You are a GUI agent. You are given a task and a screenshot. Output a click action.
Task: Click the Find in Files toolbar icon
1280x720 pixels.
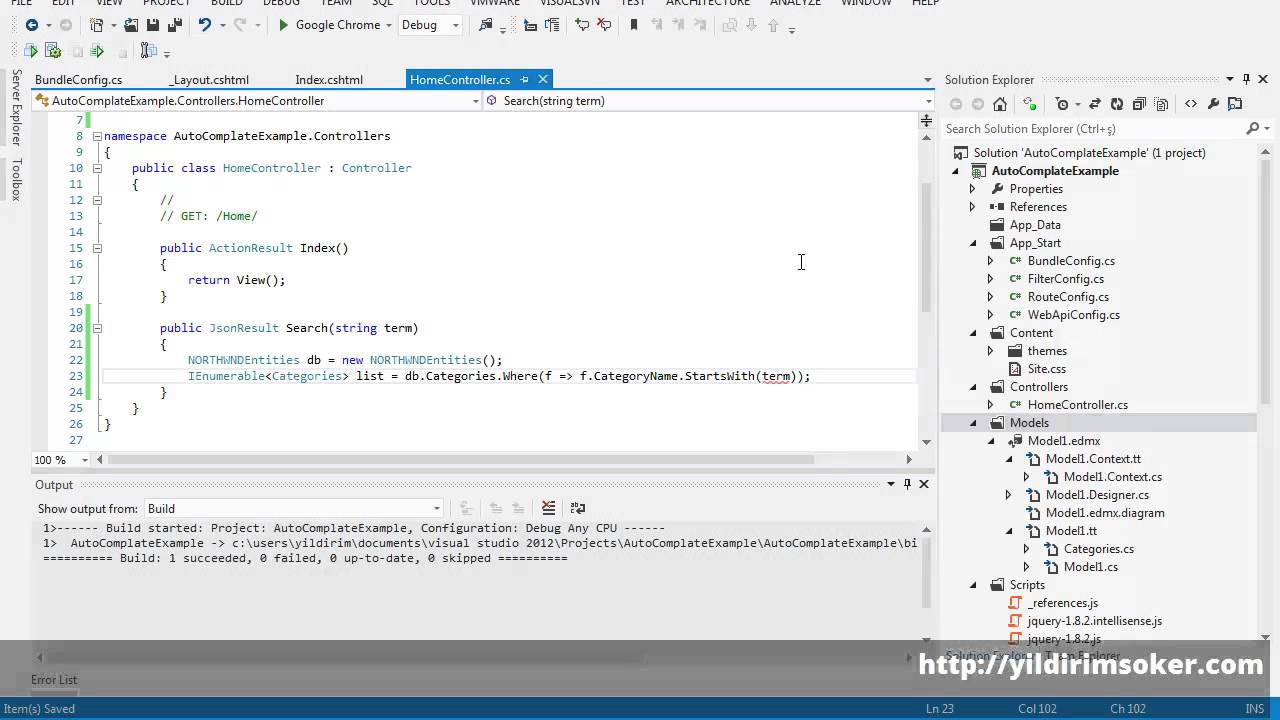point(485,25)
